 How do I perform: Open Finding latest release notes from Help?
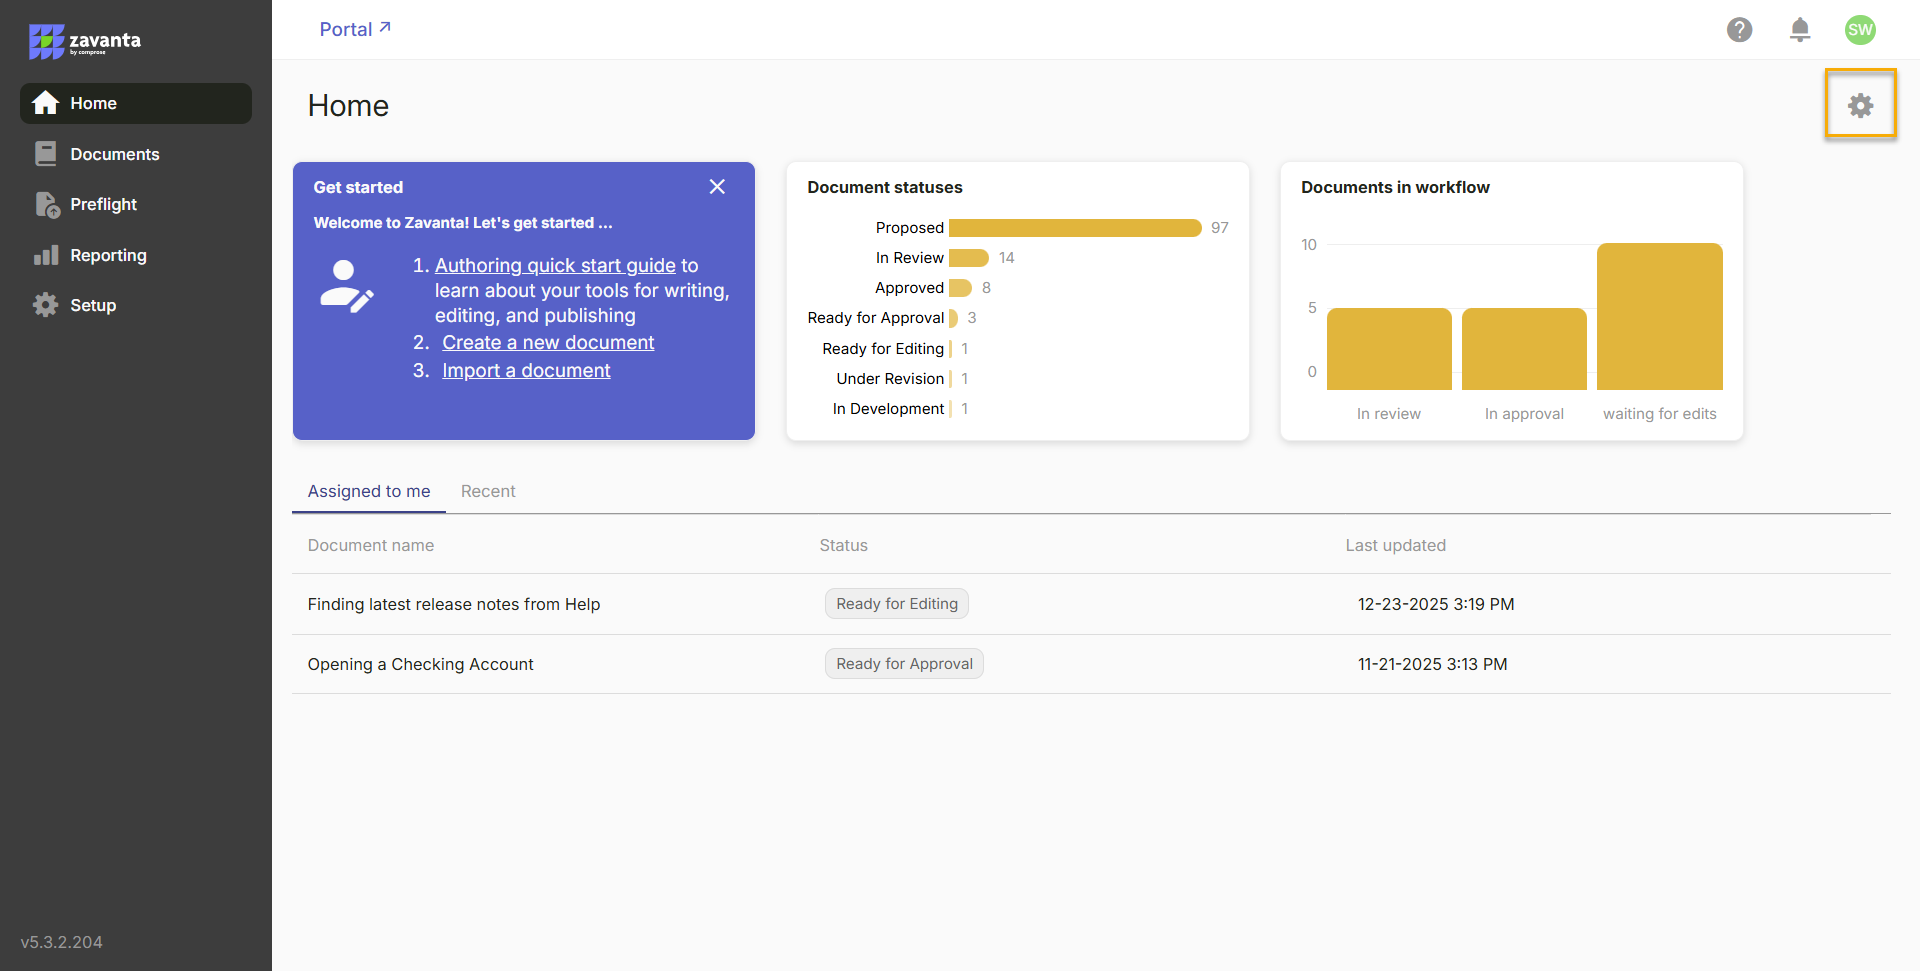pyautogui.click(x=453, y=604)
